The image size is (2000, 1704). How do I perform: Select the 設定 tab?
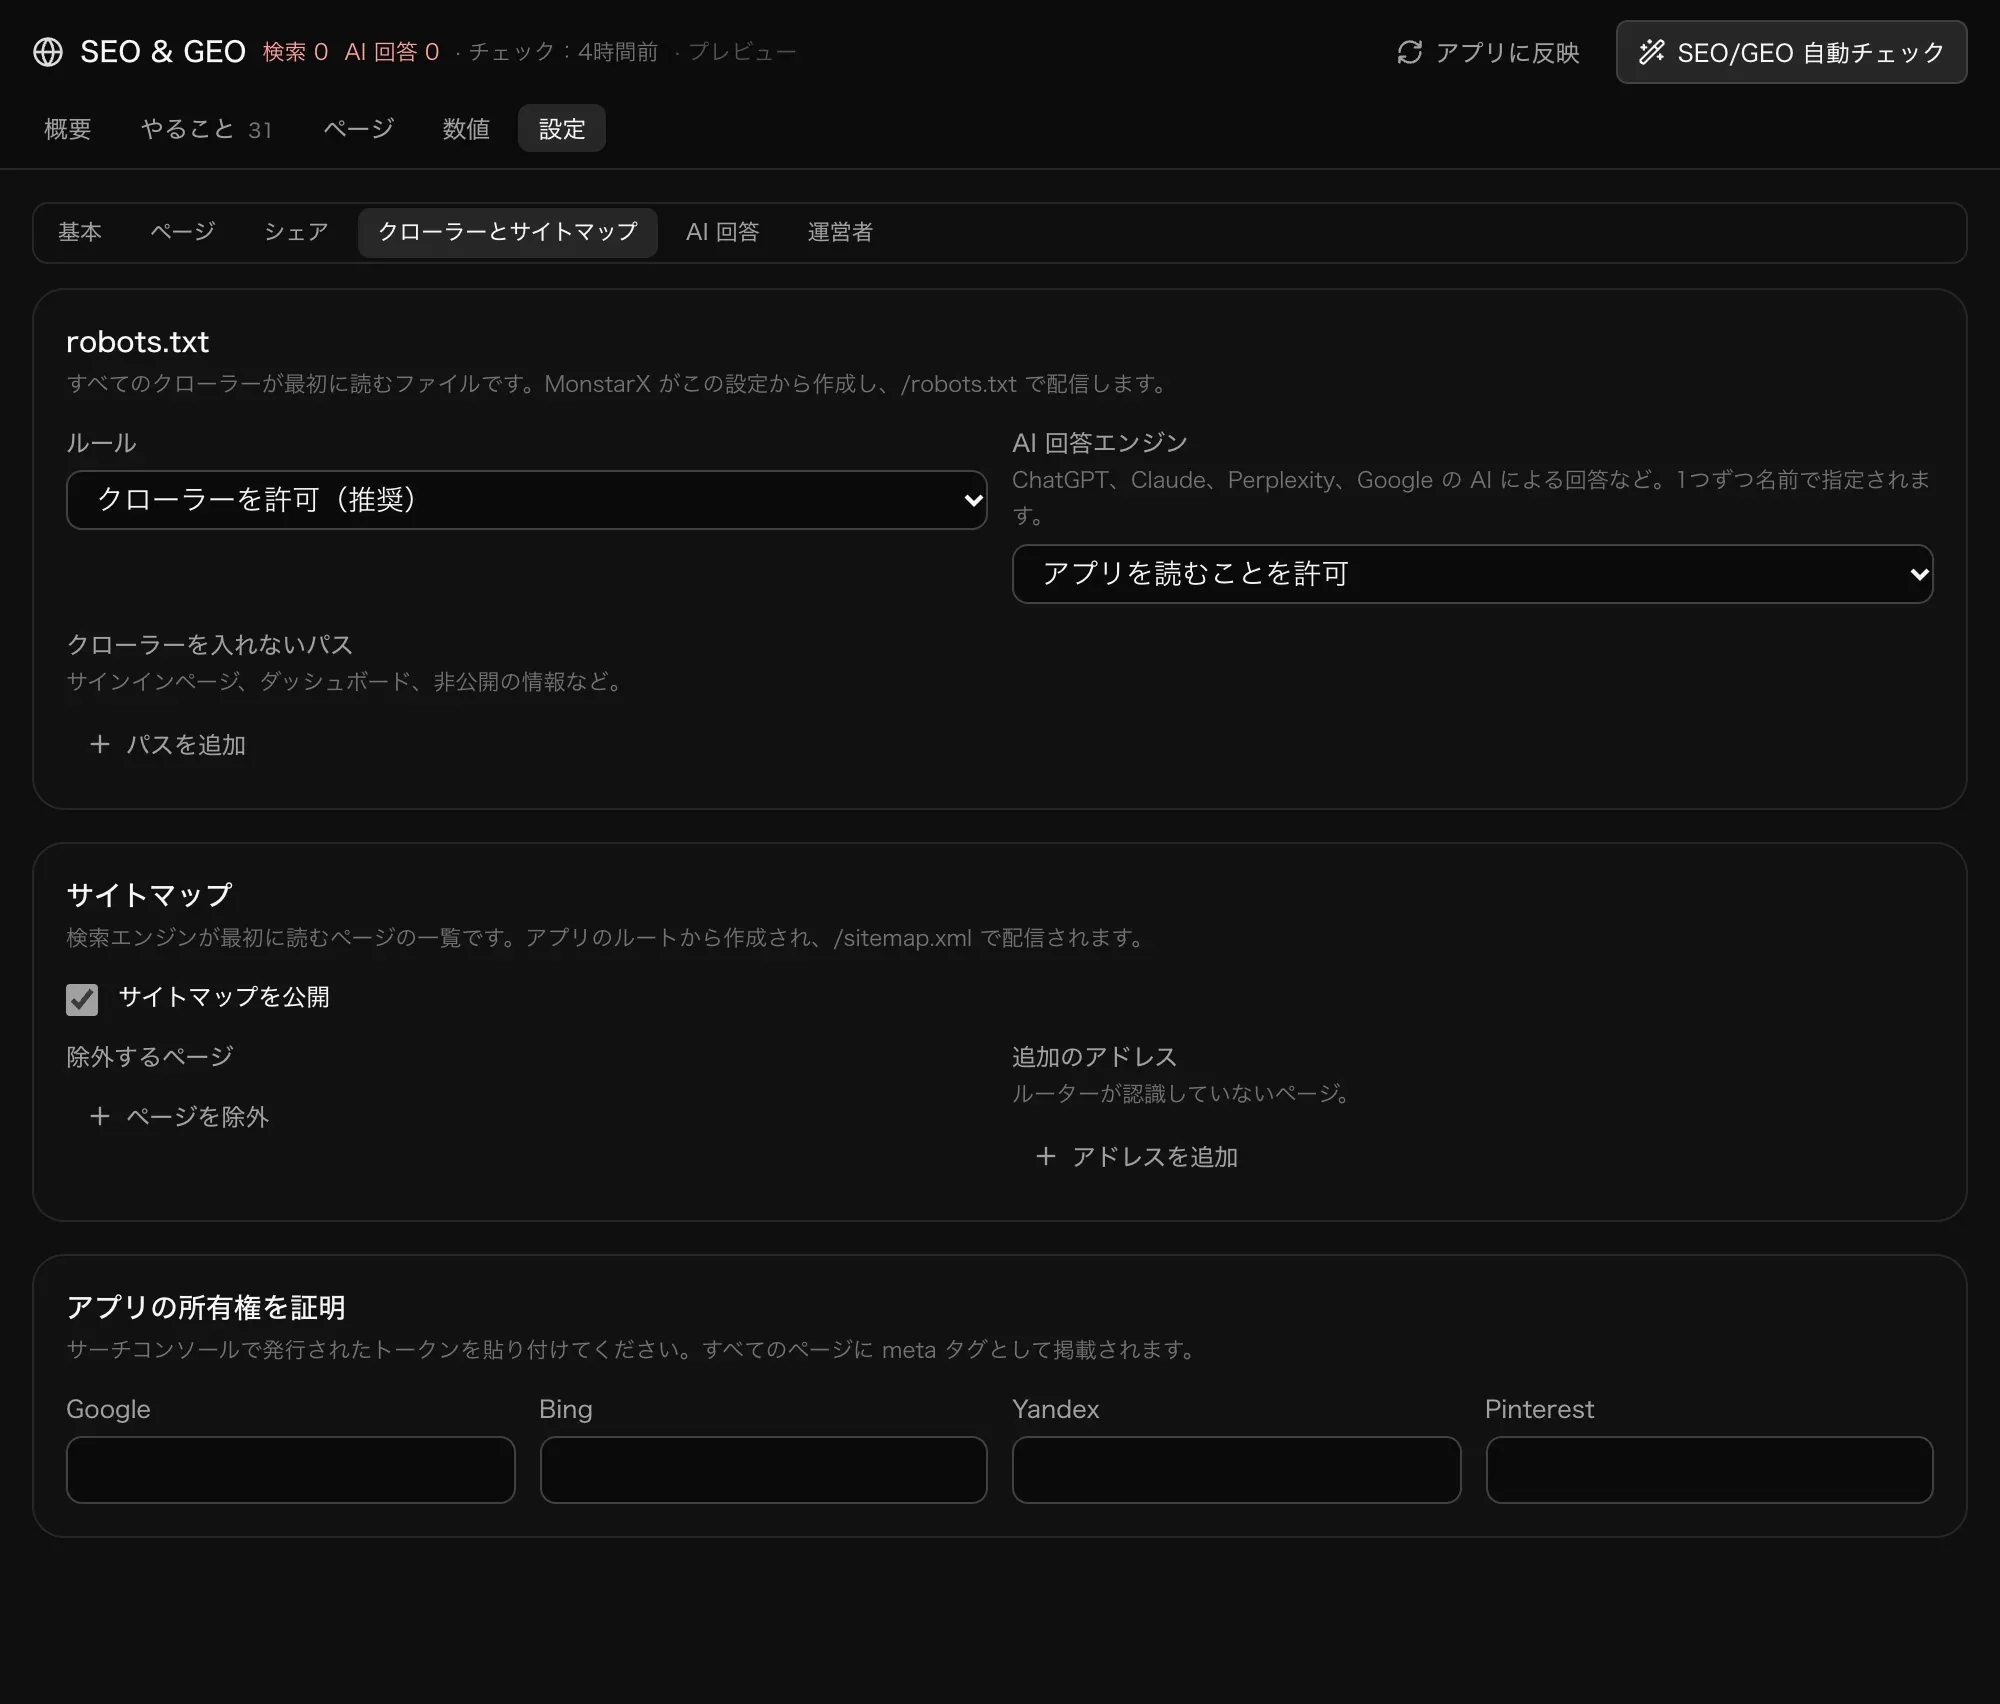[x=562, y=129]
